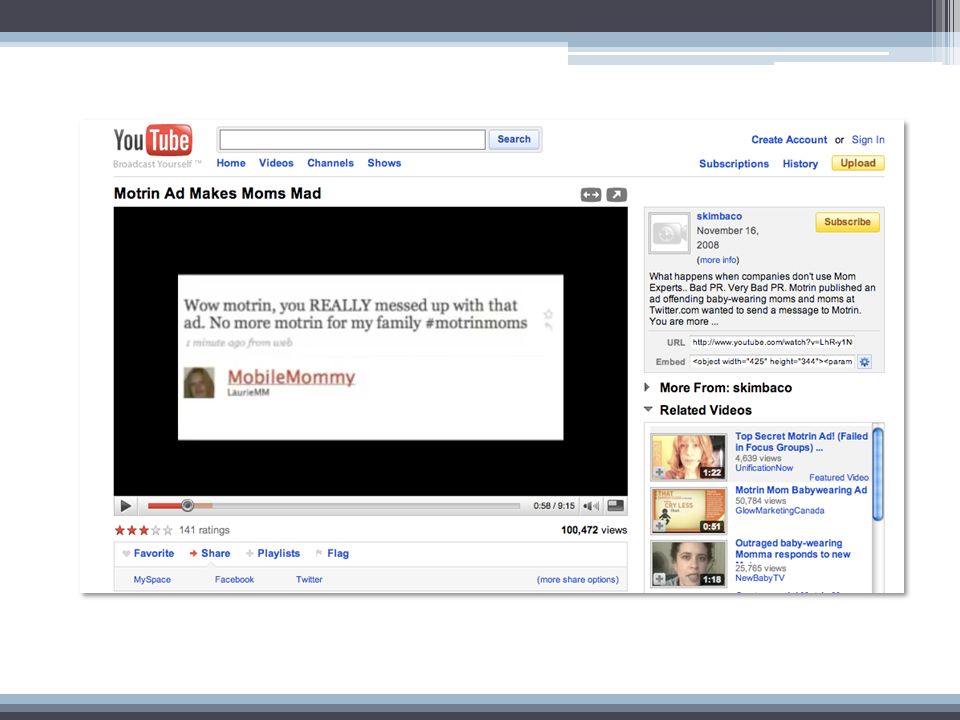The image size is (960, 720).
Task: Select the Share tab
Action: coord(209,553)
